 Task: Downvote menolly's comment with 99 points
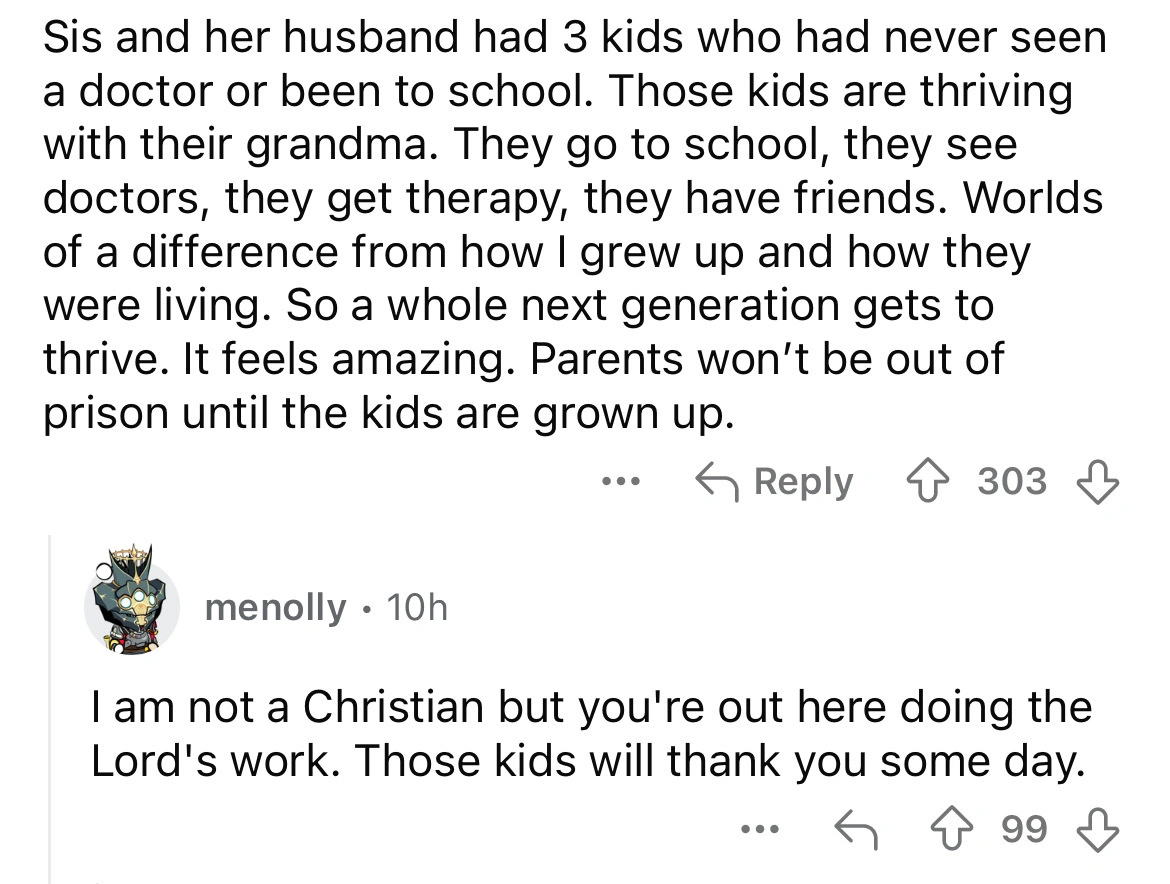click(1095, 828)
